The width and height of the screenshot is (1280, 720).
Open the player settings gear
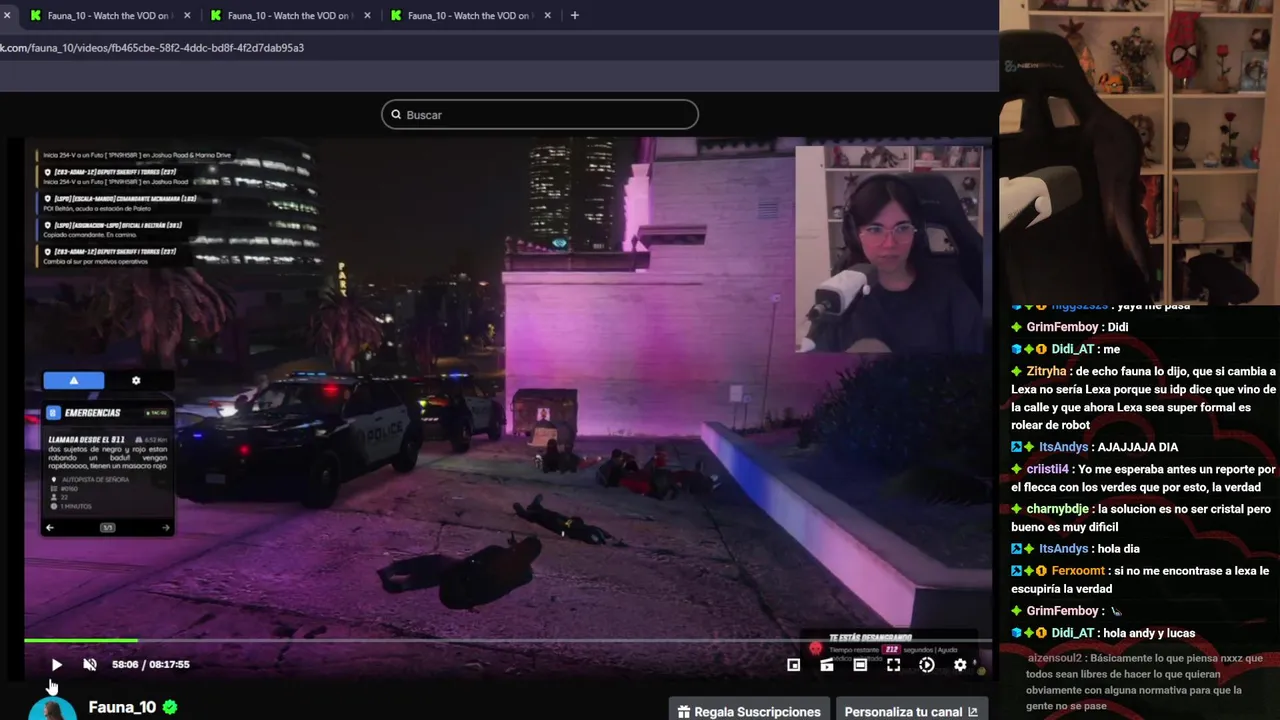pos(960,665)
